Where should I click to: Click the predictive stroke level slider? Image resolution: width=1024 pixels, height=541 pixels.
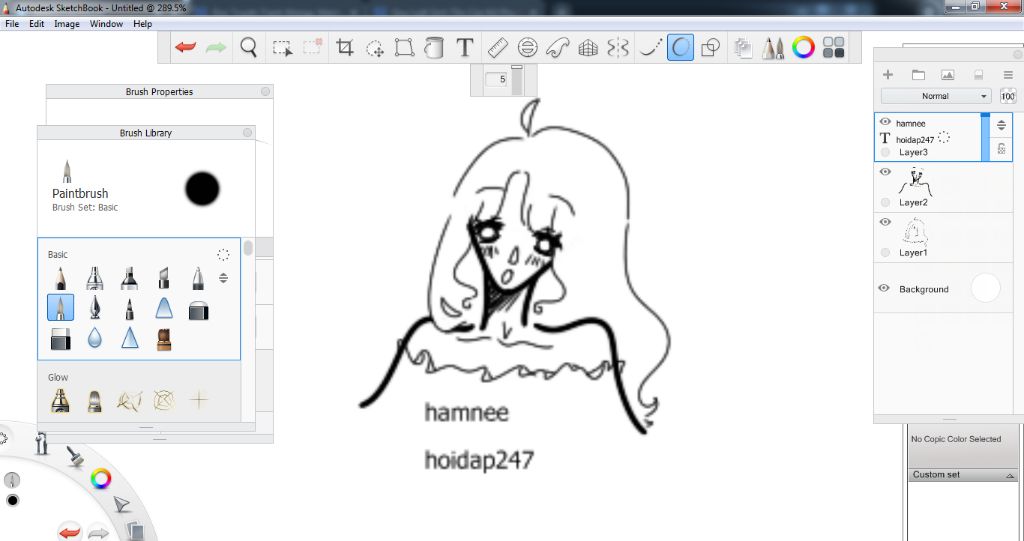click(517, 80)
